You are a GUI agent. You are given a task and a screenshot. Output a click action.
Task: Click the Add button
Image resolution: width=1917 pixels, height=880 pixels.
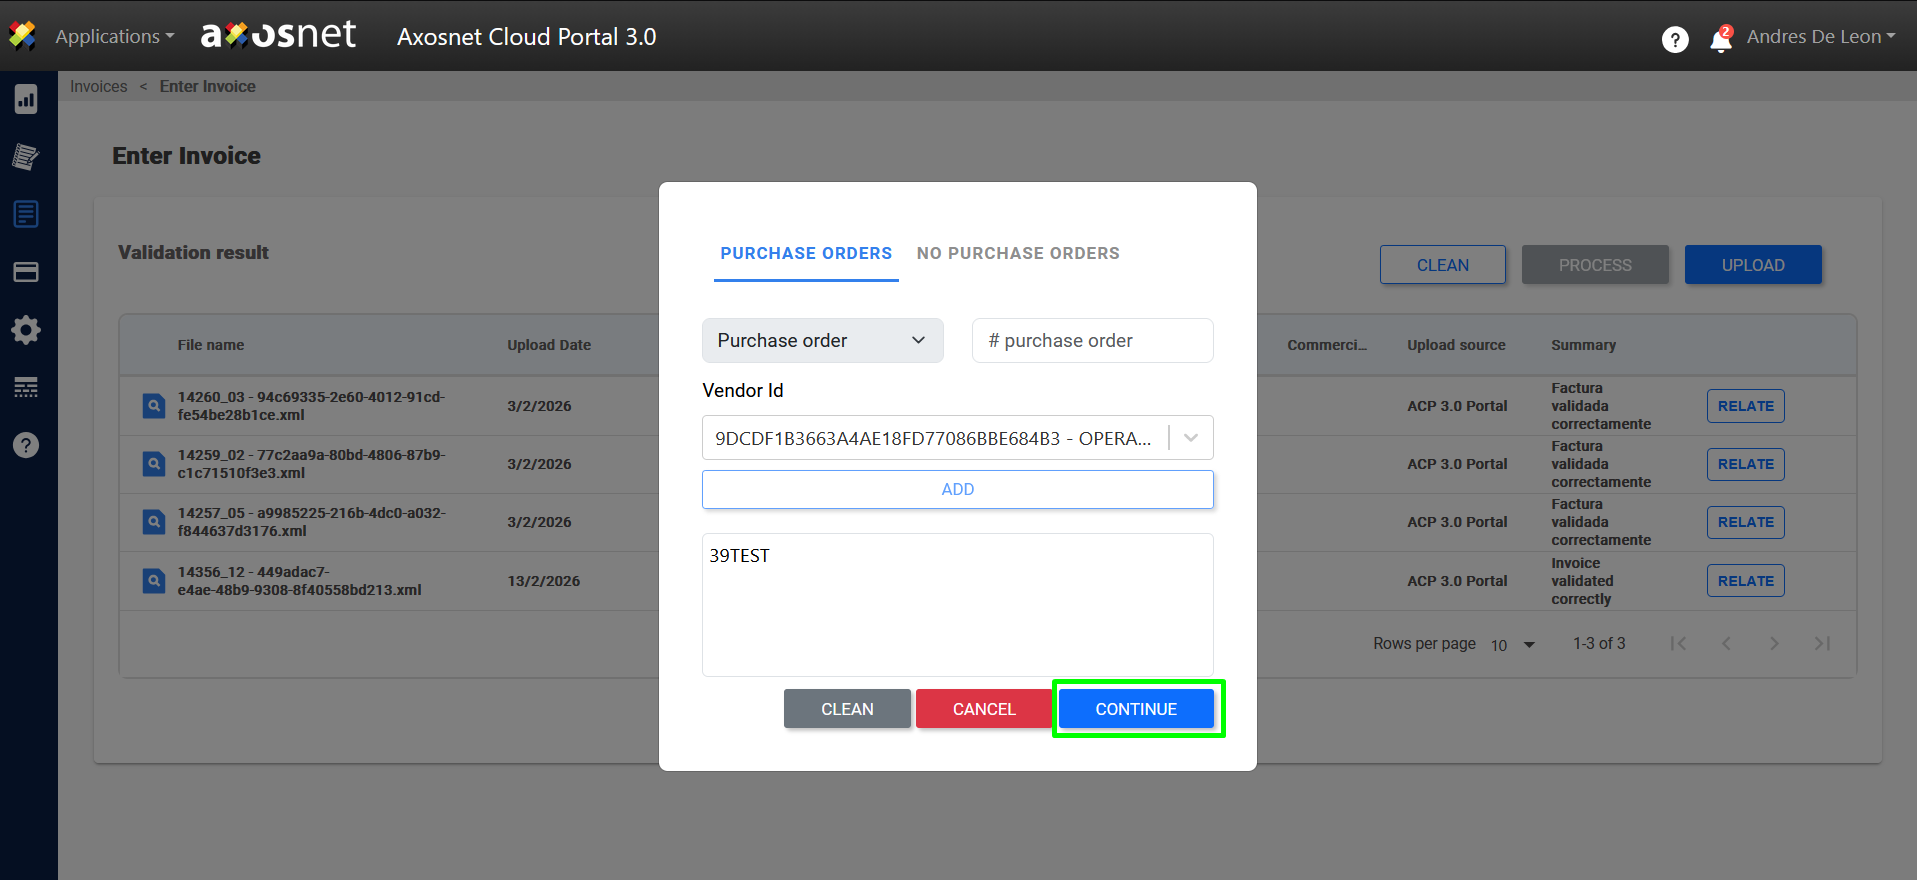pyautogui.click(x=957, y=490)
